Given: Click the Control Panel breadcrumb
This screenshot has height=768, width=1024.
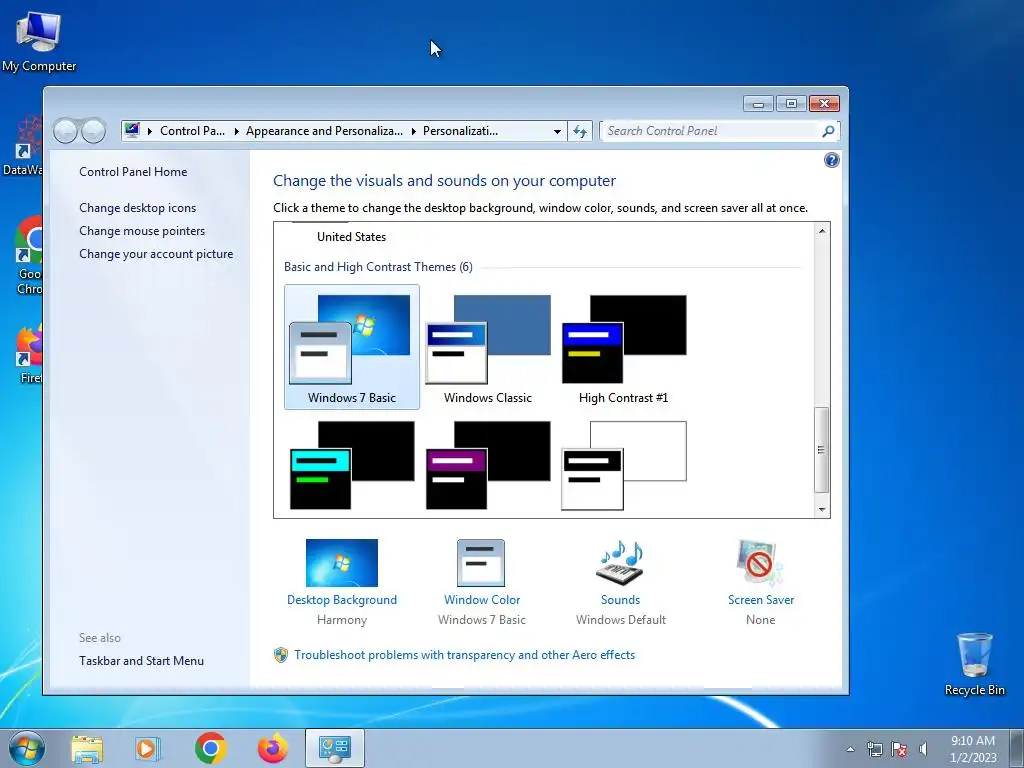Looking at the screenshot, I should 192,131.
